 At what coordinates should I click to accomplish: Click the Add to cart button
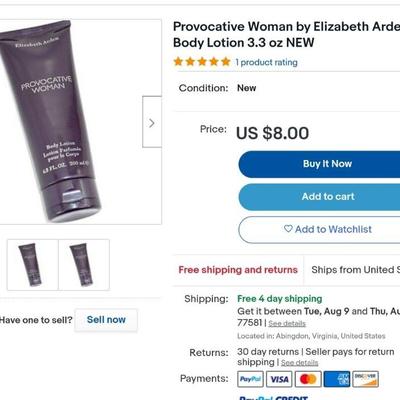[319, 197]
